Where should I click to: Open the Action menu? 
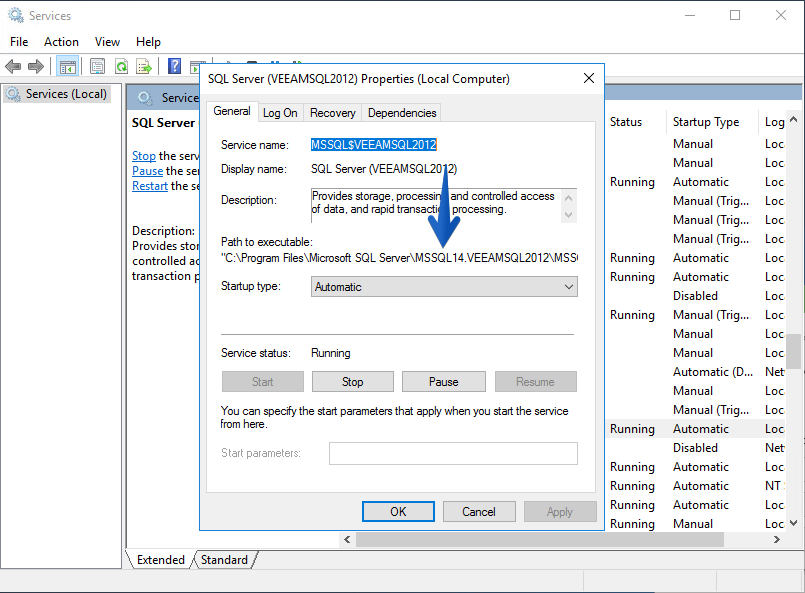click(61, 42)
